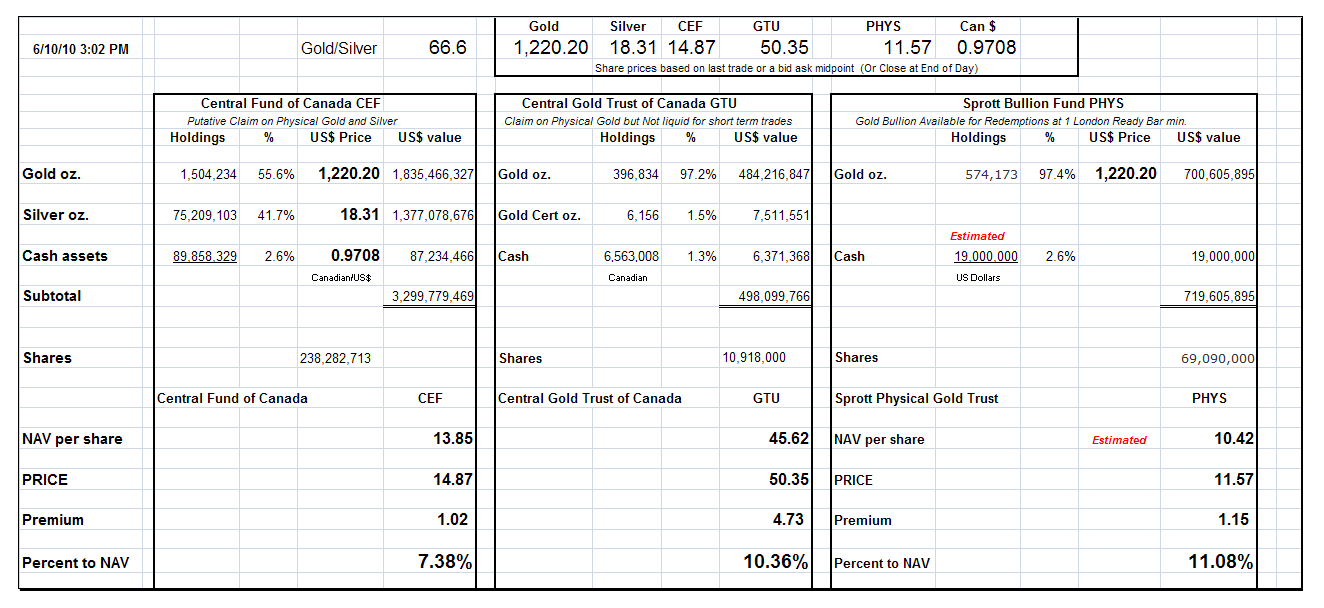This screenshot has width=1324, height=608.
Task: Select GTU cash holdings 6,563,008
Action: coord(631,257)
